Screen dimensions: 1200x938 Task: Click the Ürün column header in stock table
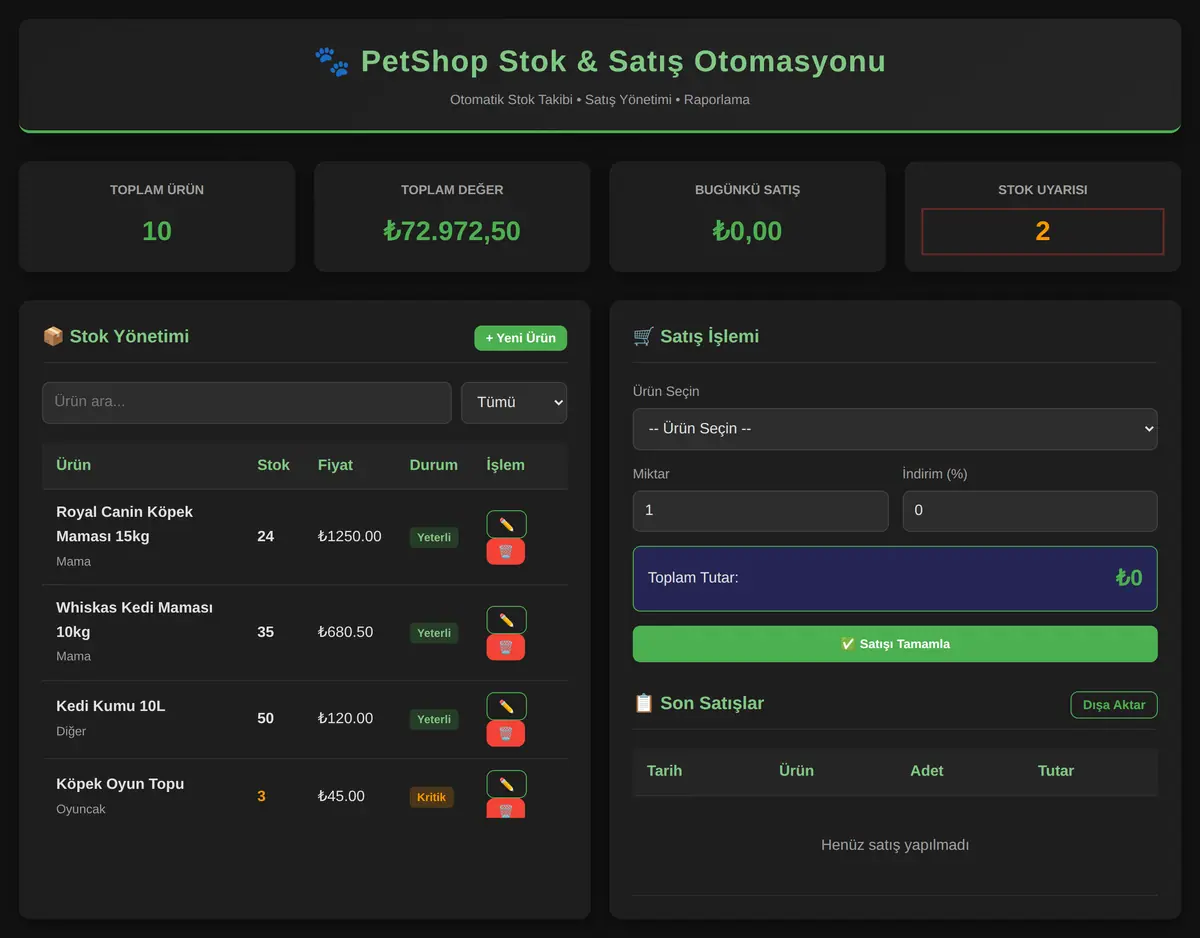[74, 465]
